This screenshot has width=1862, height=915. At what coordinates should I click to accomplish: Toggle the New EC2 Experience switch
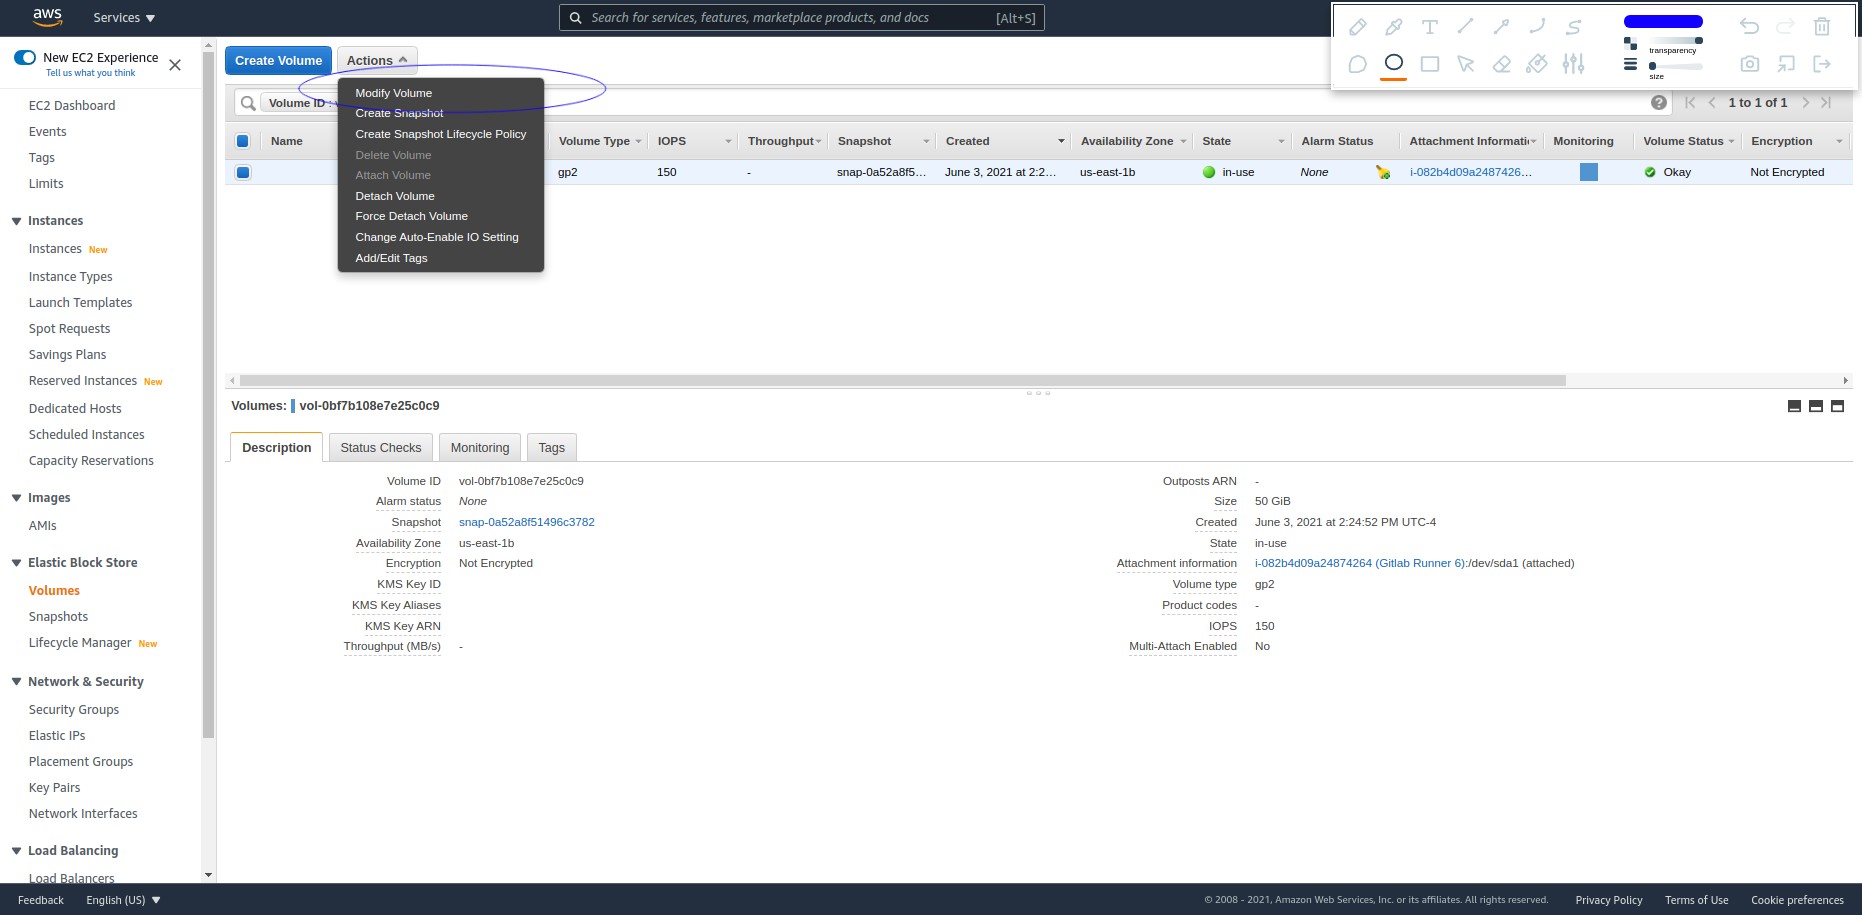(25, 57)
